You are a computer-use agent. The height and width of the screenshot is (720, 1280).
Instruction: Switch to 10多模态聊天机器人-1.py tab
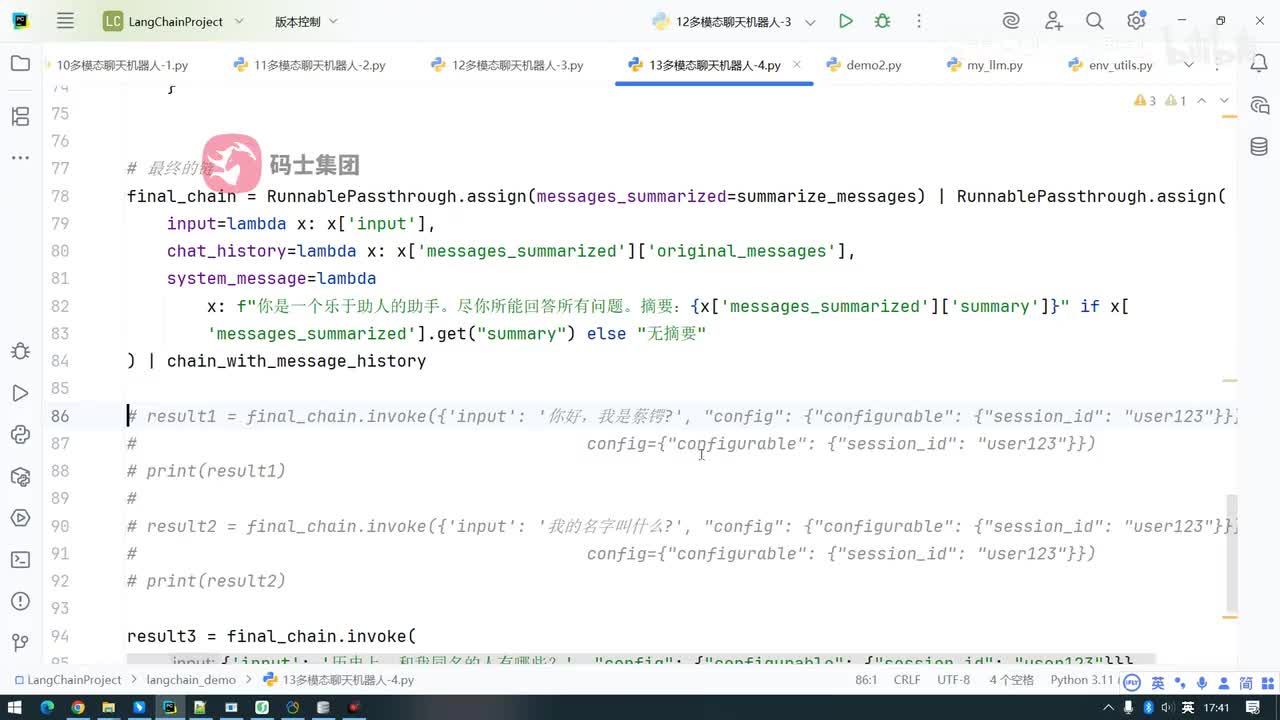pos(122,65)
